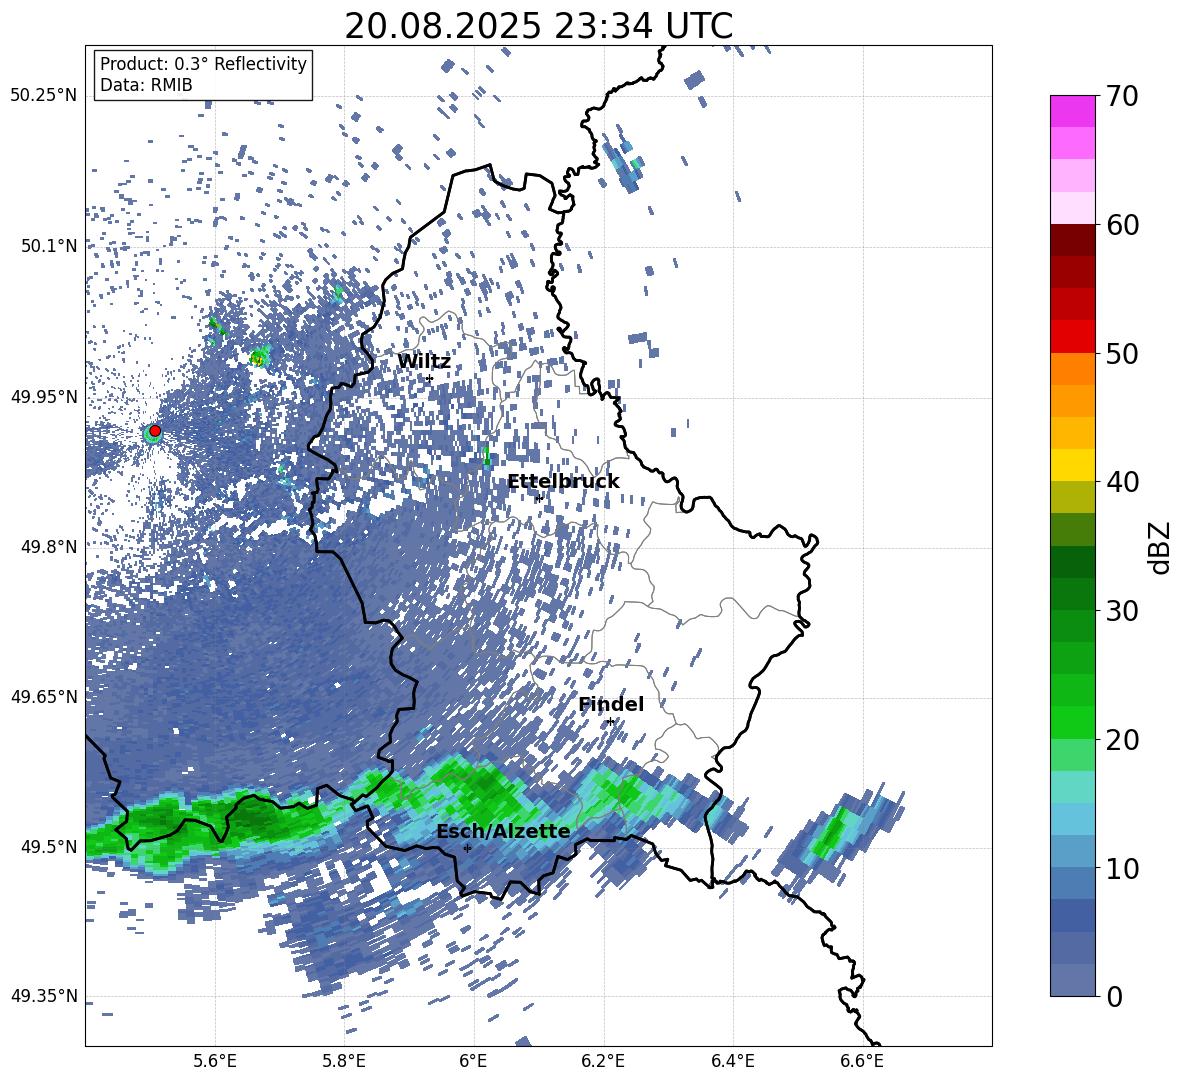Click the Wiltz city label
Viewport: 1184px width, 1081px height.
[x=424, y=362]
